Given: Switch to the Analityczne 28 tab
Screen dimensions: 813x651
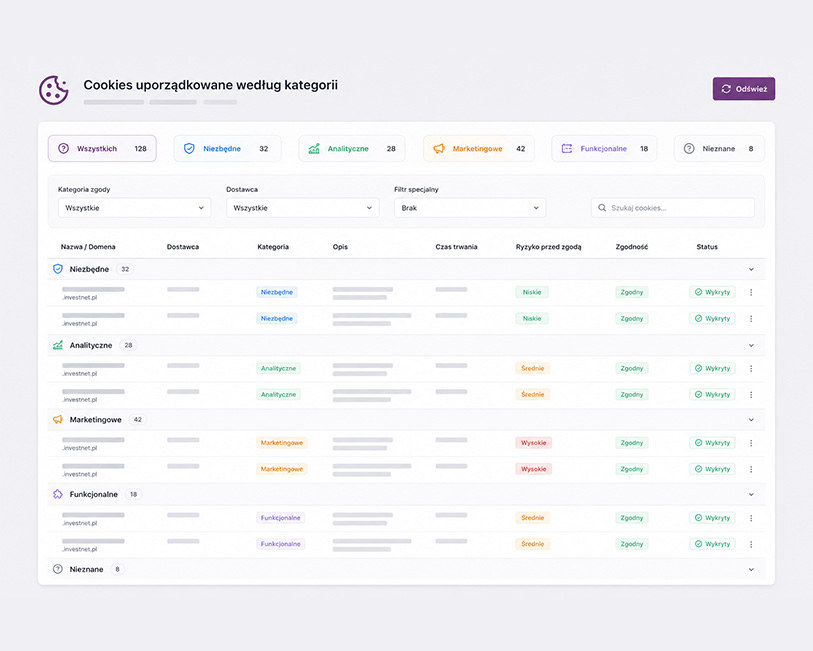Looking at the screenshot, I should coord(352,149).
